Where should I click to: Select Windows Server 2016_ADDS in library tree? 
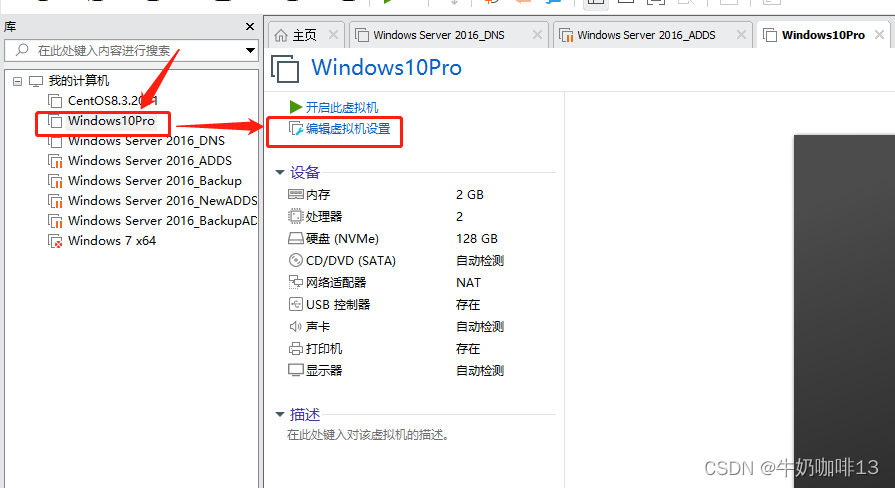150,161
